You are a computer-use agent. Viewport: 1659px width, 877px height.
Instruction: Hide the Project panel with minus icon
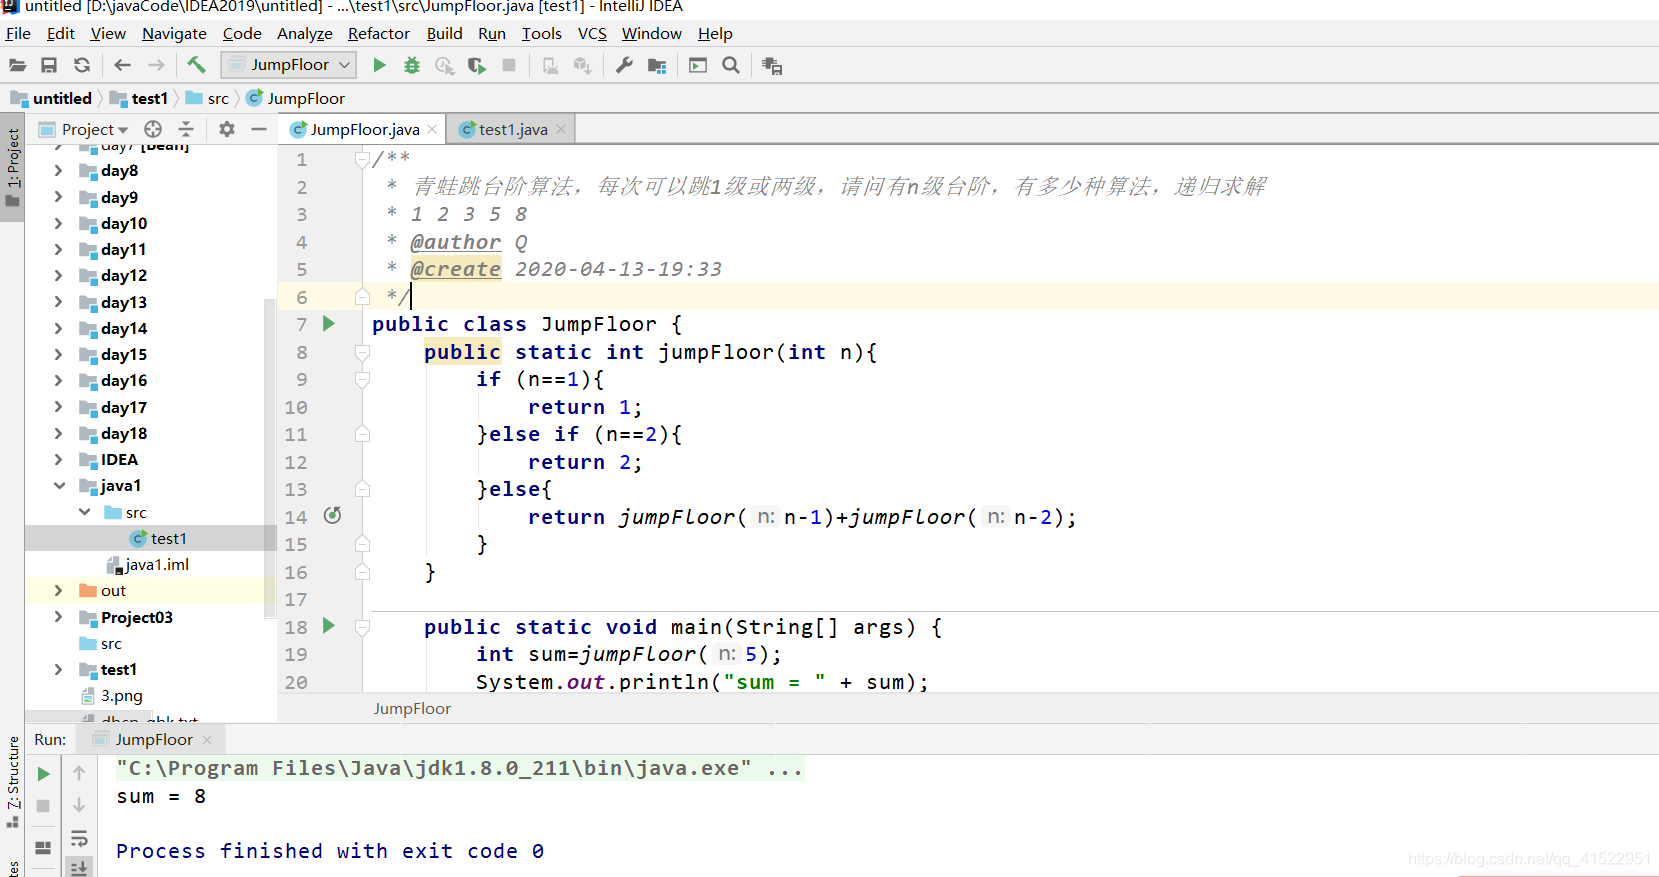click(259, 129)
